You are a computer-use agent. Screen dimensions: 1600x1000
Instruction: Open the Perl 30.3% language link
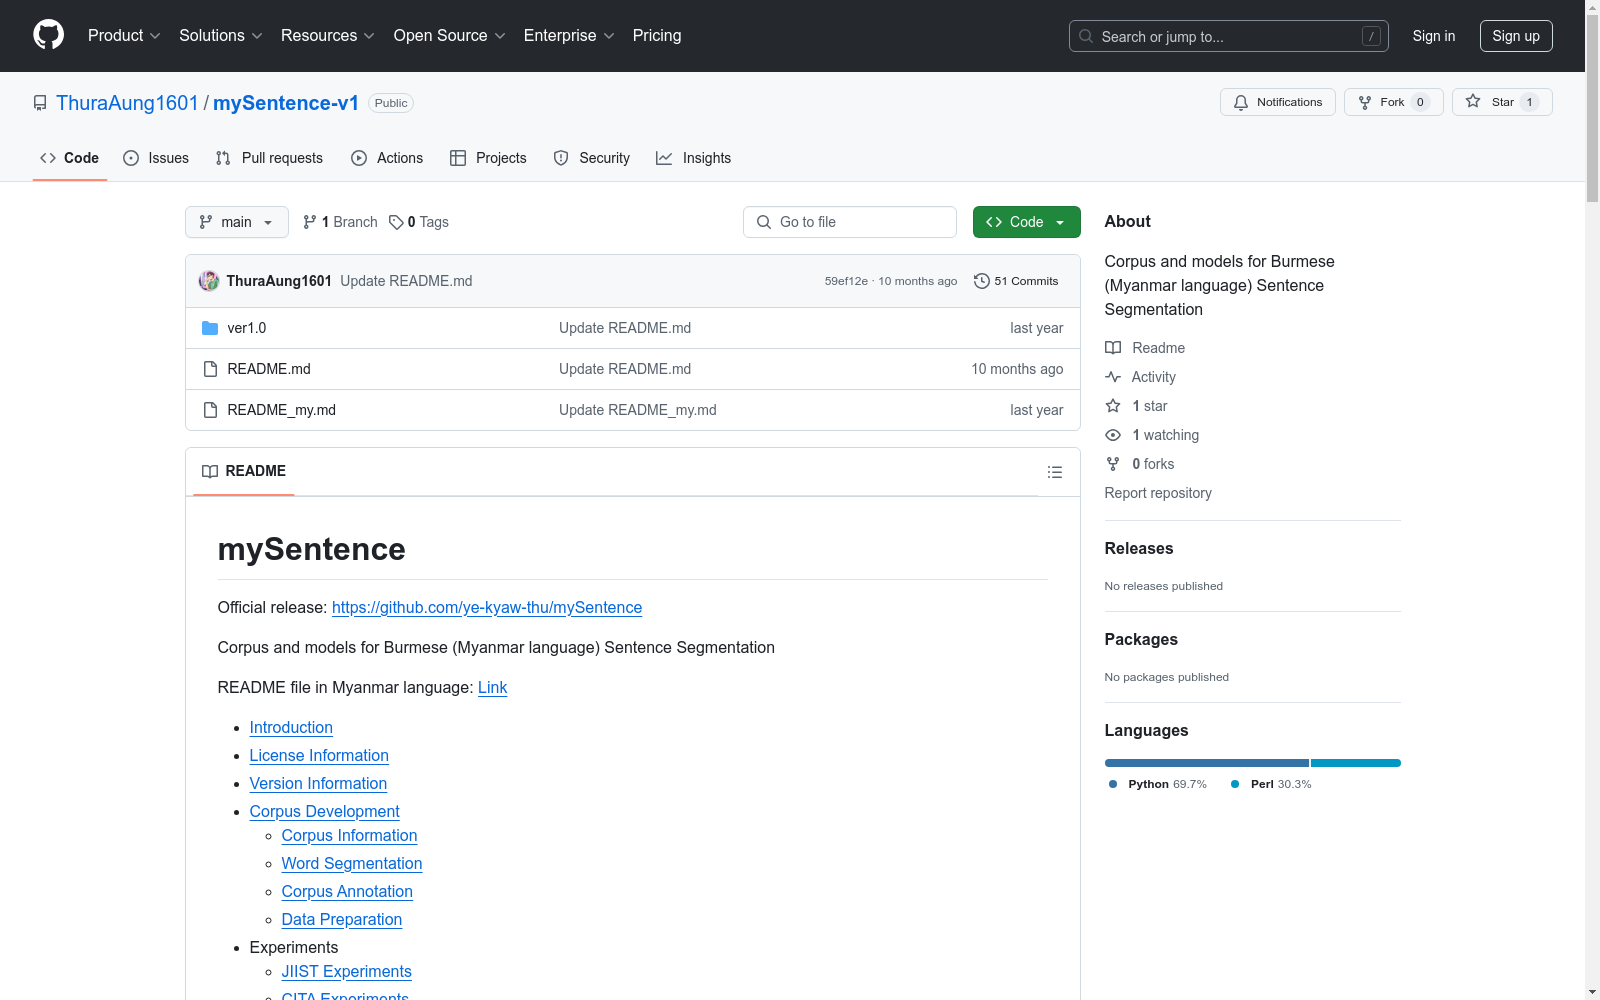pyautogui.click(x=1271, y=784)
